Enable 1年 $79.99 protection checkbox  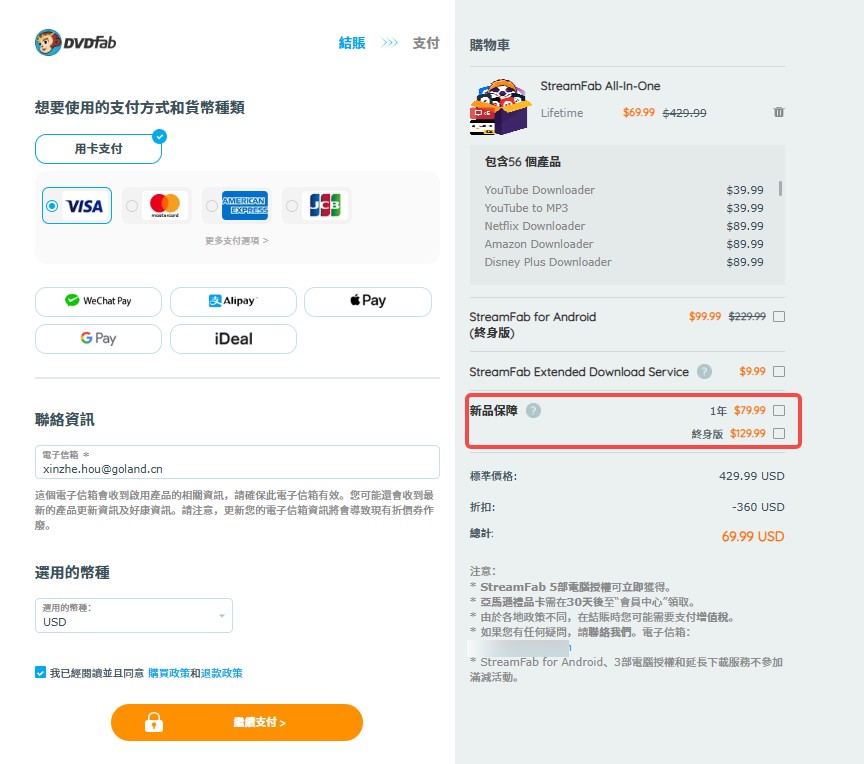779,410
